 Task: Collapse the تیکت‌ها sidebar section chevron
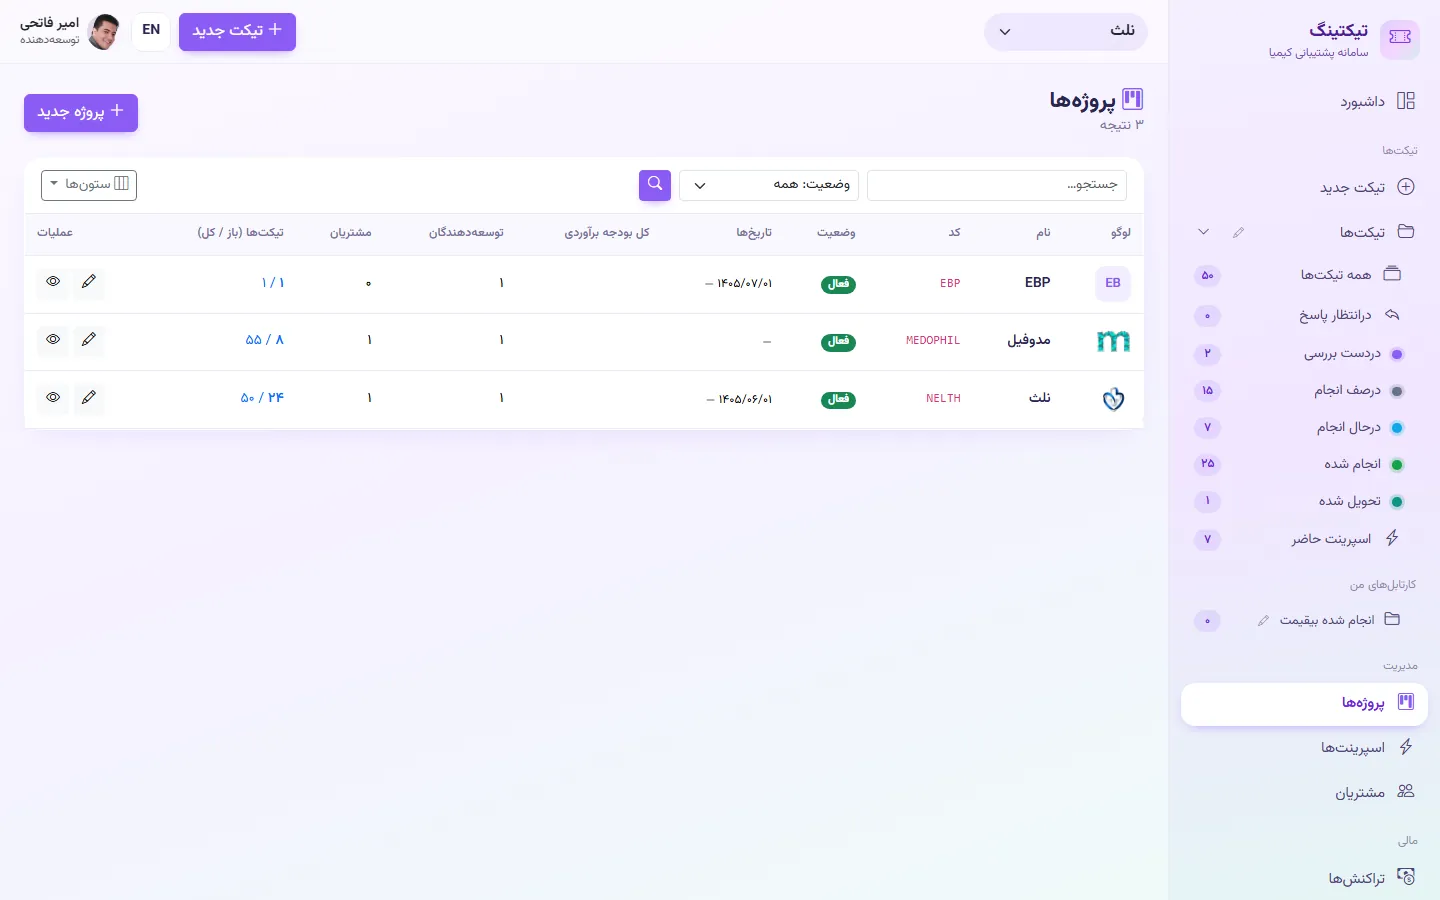pos(1204,232)
